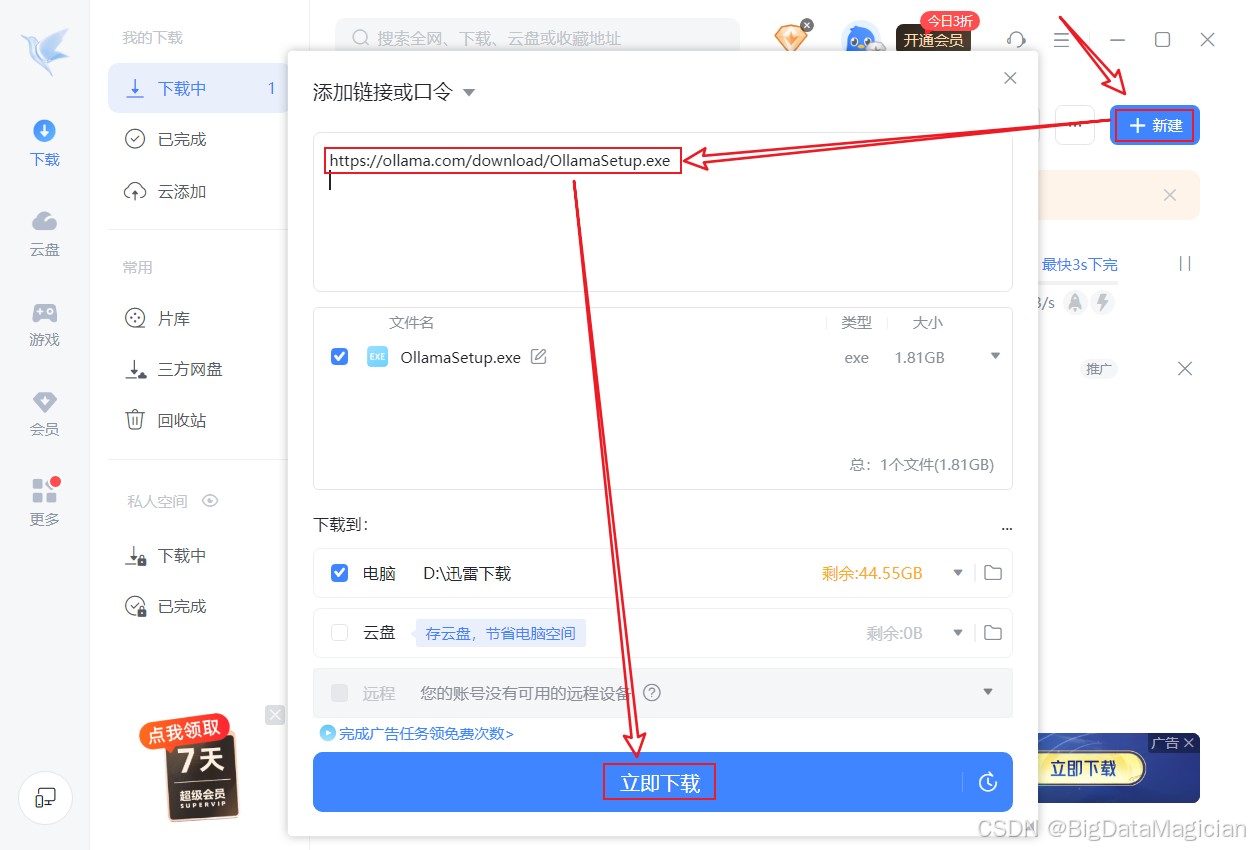Open the 云盘 path dropdown
Image resolution: width=1250 pixels, height=850 pixels.
pos(958,633)
